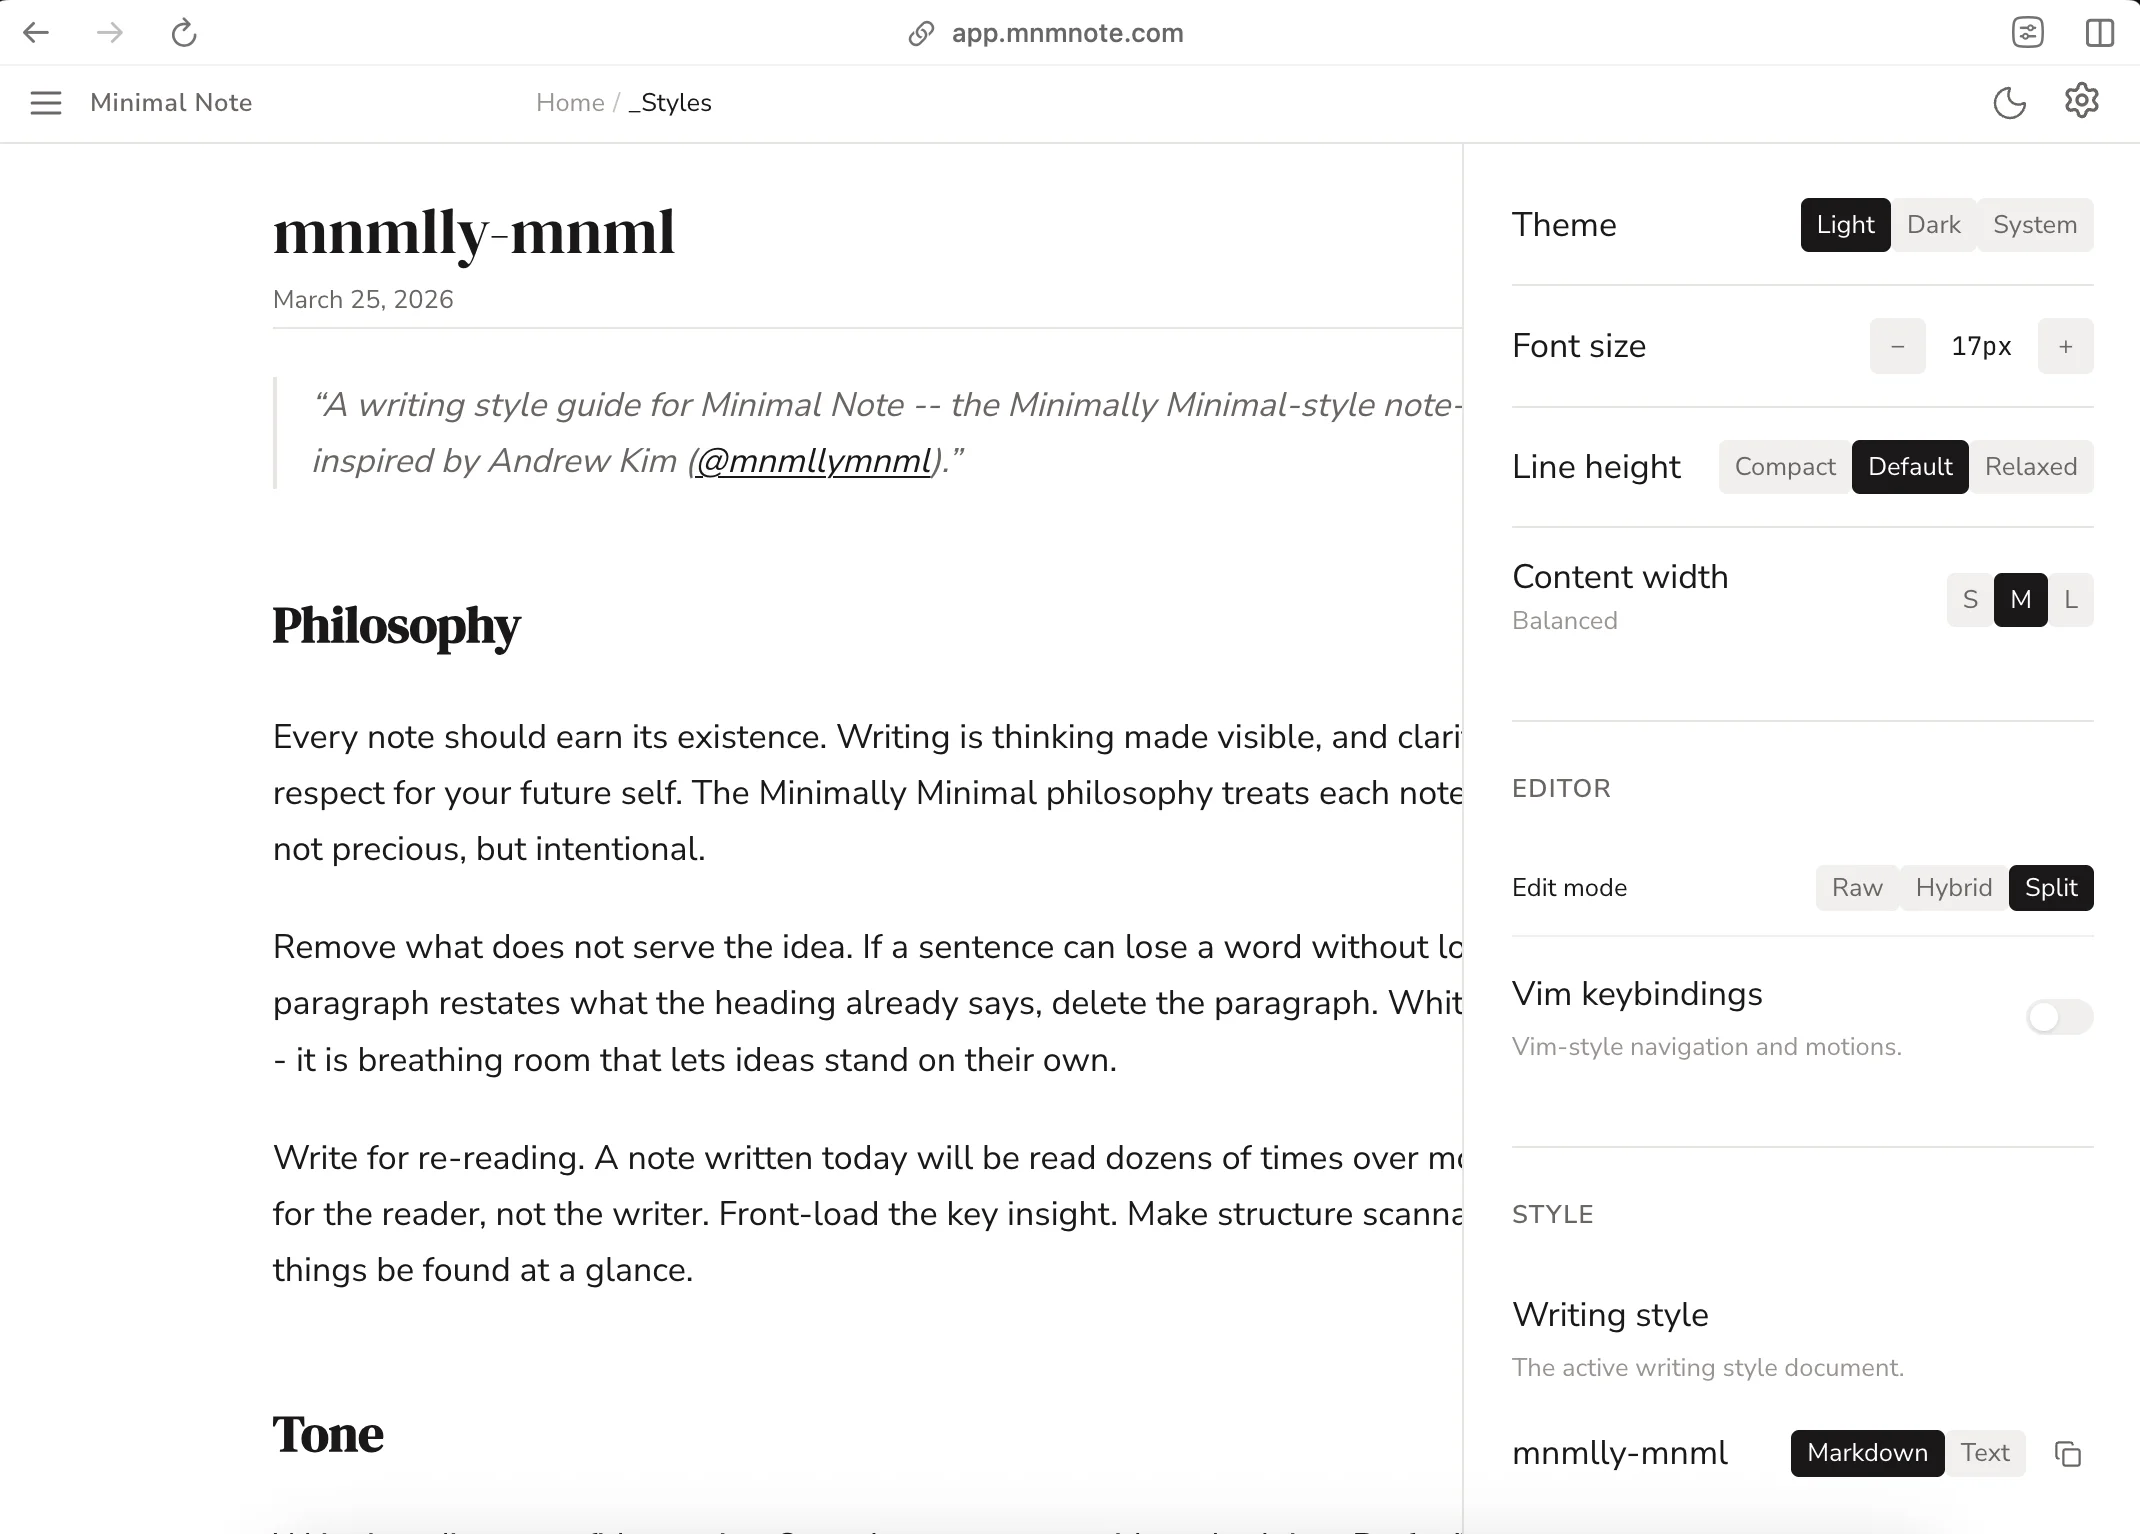2140x1534 pixels.
Task: Copy the writing style with the copy icon
Action: coord(2068,1453)
